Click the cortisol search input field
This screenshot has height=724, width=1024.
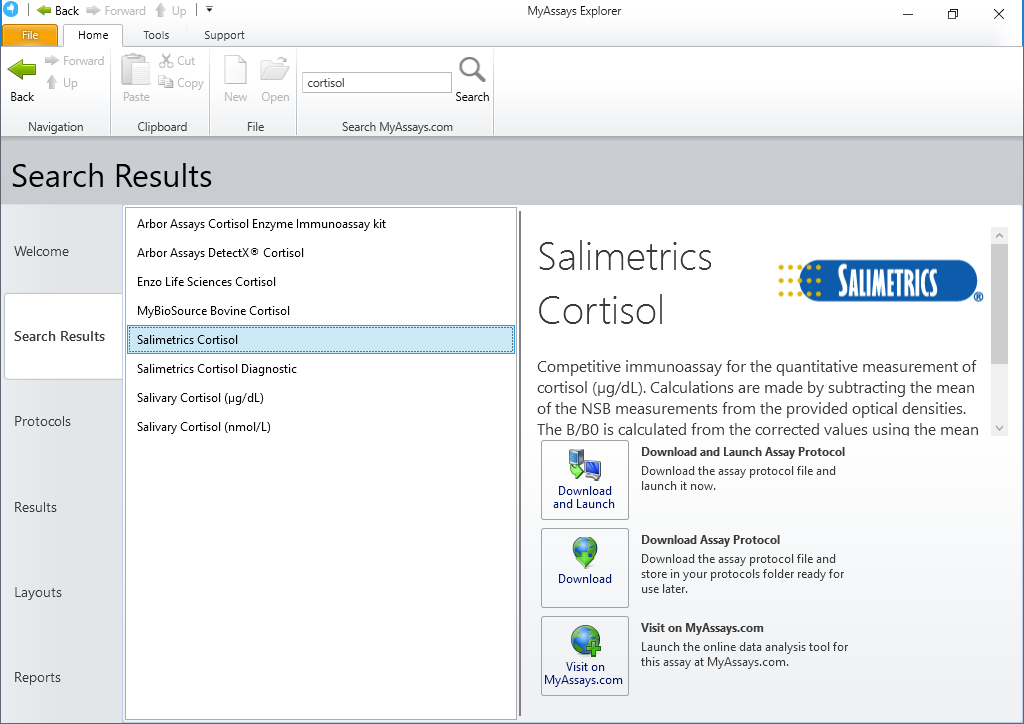[x=377, y=83]
